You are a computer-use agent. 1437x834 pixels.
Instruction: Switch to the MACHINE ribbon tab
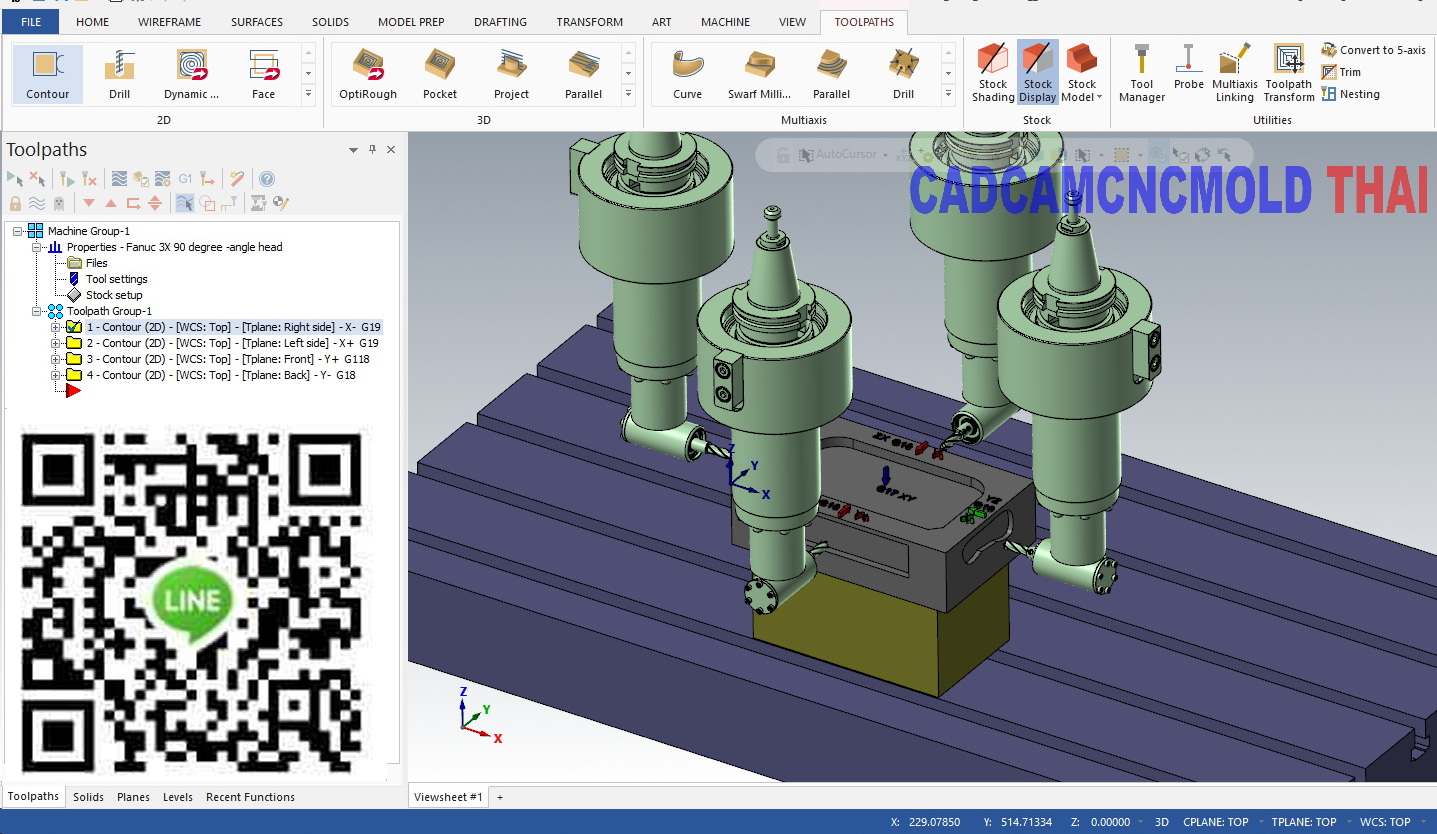tap(725, 21)
